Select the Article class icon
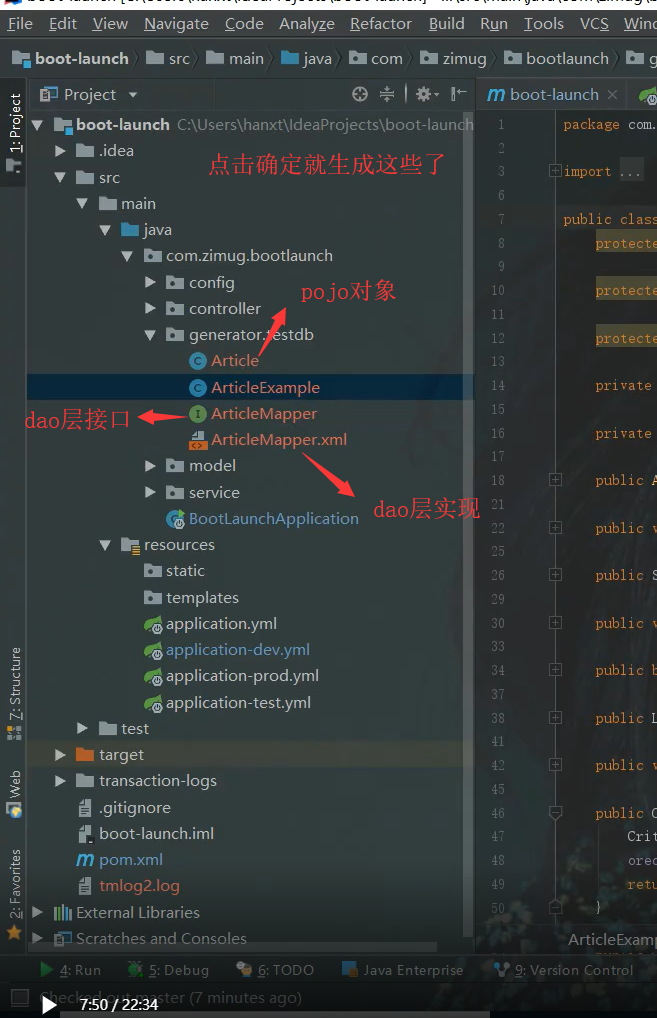657x1018 pixels. (x=197, y=361)
